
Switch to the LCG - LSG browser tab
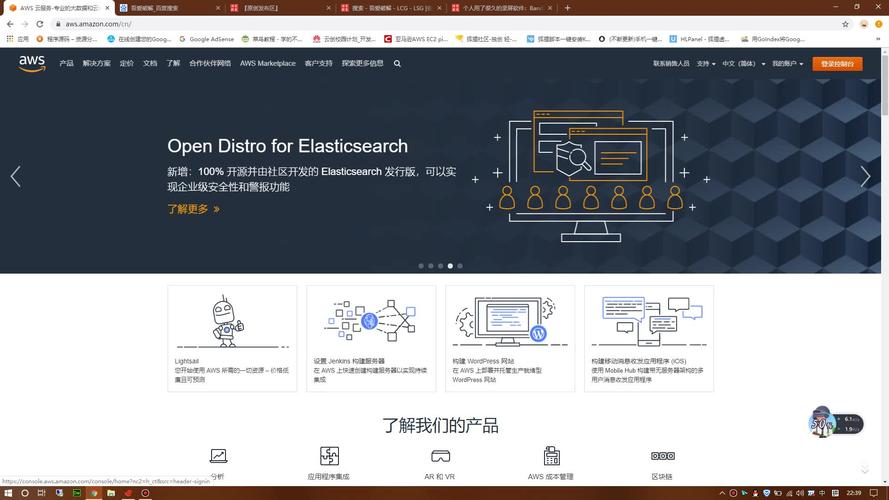pyautogui.click(x=391, y=8)
